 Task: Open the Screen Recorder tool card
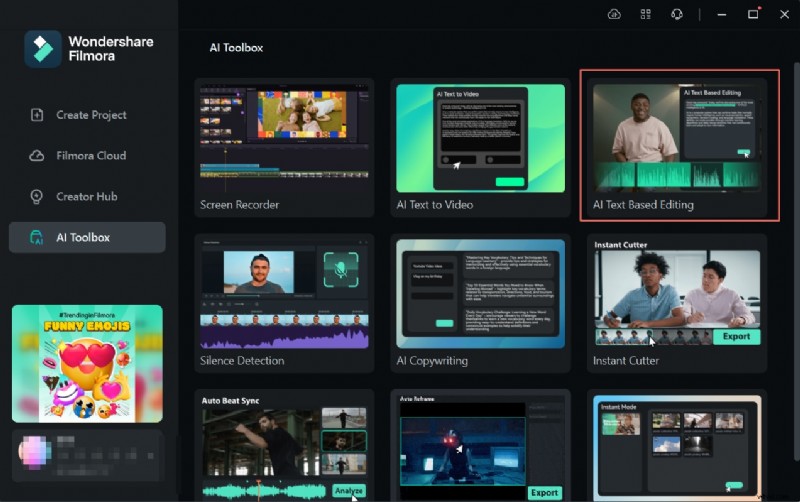pos(284,148)
